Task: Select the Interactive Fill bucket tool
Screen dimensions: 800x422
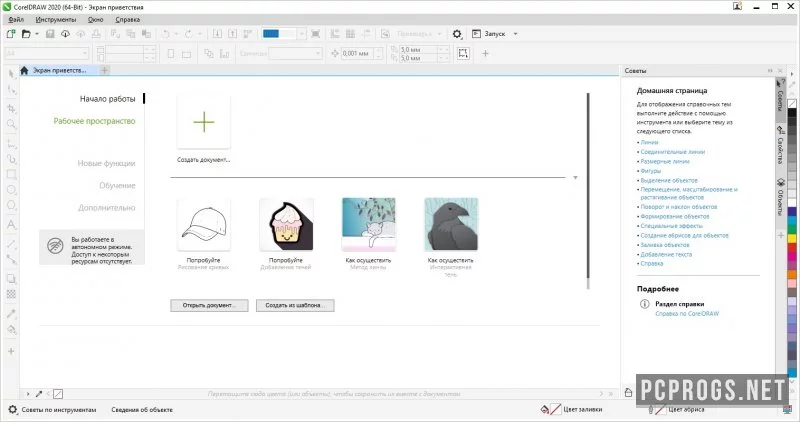Action: point(11,330)
